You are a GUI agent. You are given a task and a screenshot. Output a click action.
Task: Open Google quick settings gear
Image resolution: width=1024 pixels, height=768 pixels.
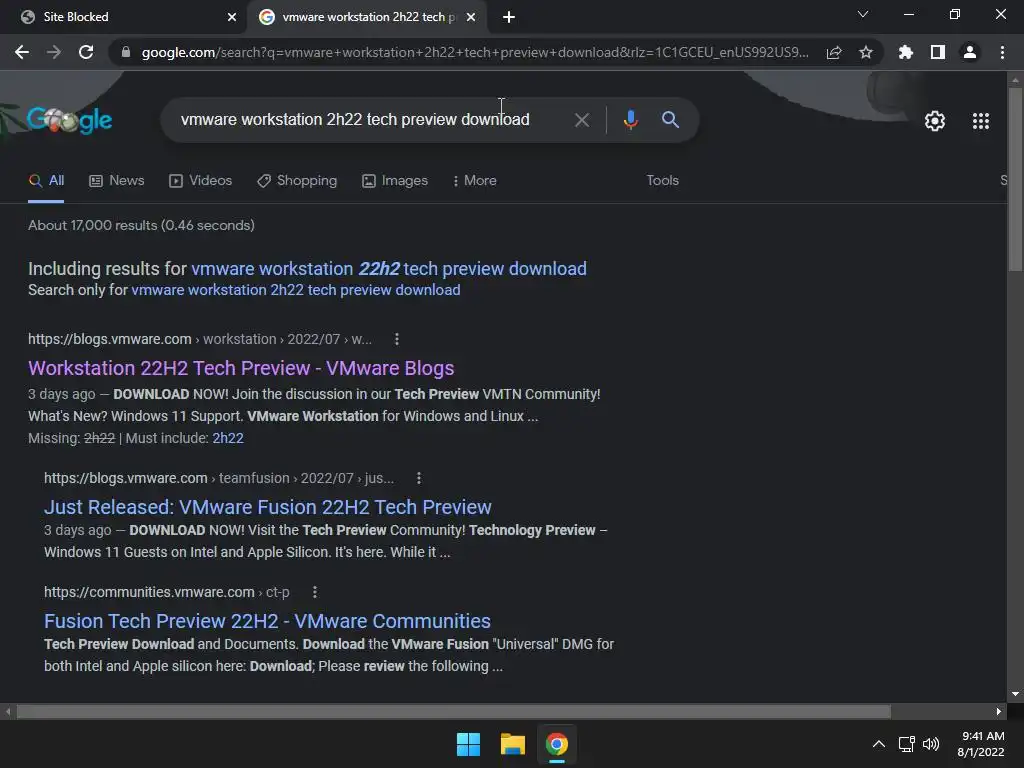[x=935, y=121]
